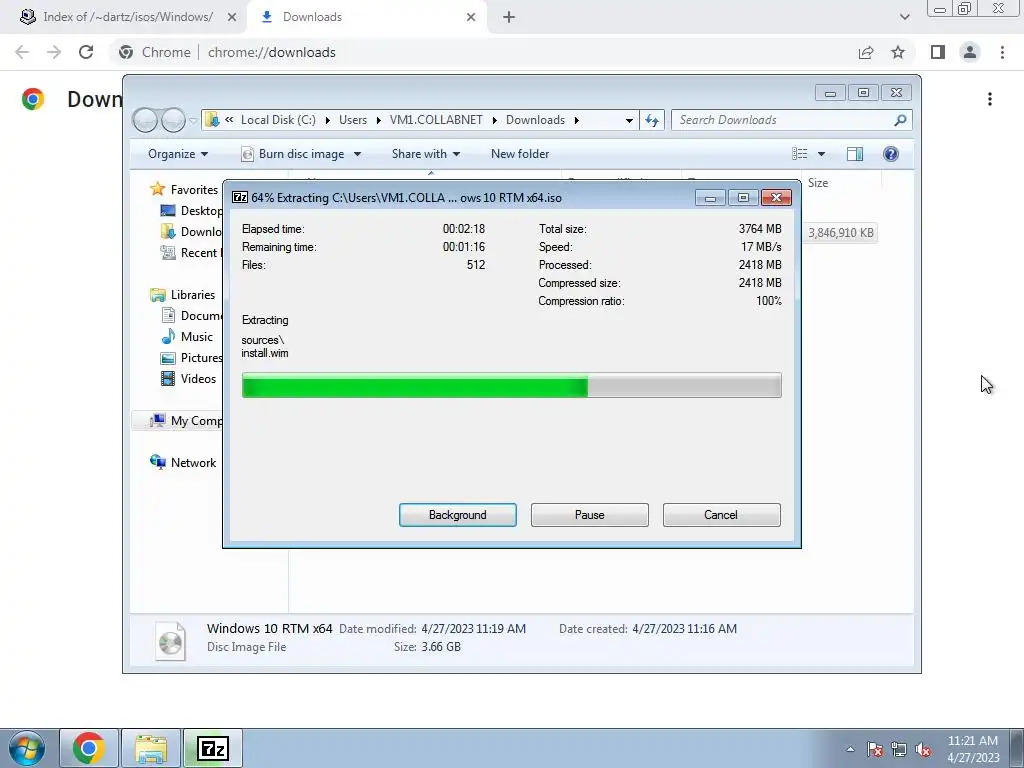1024x768 pixels.
Task: Switch to the Downloads tab
Action: (x=366, y=17)
